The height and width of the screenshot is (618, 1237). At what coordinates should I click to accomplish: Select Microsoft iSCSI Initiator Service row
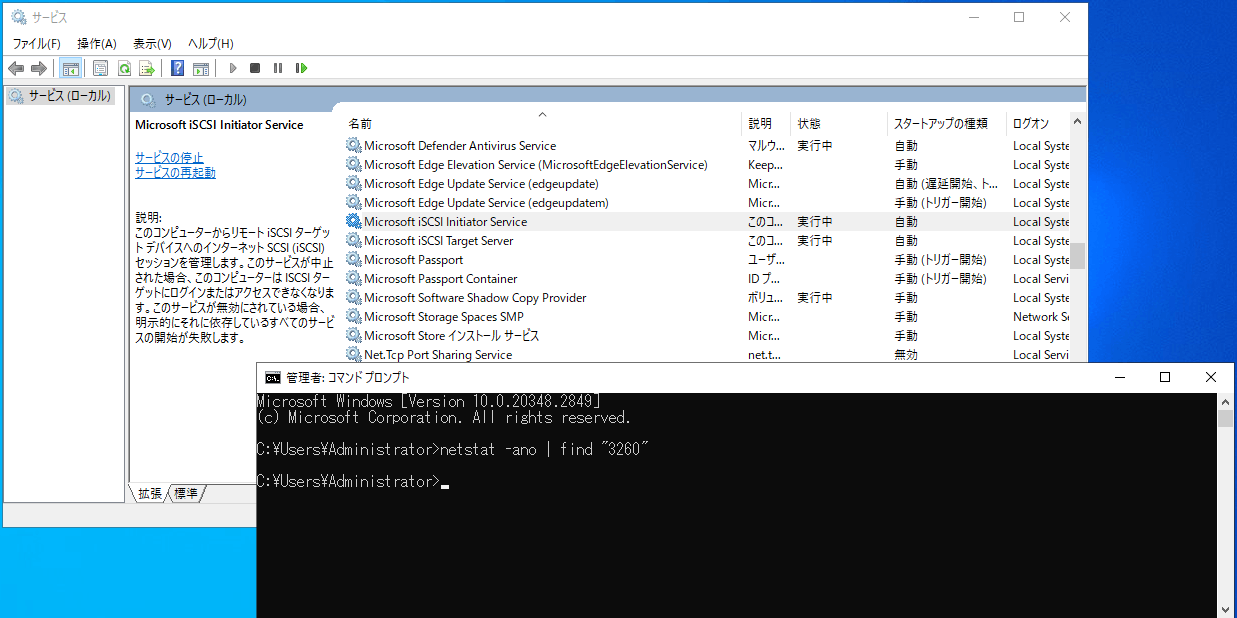707,221
